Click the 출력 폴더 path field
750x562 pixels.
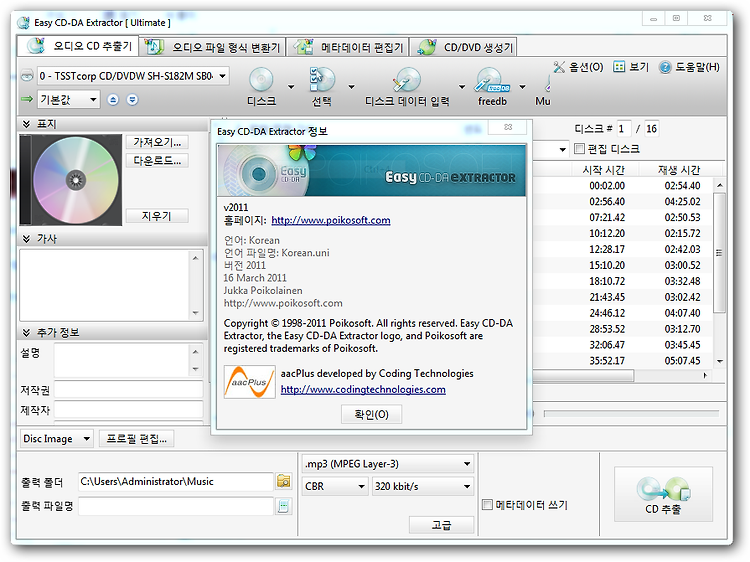176,482
